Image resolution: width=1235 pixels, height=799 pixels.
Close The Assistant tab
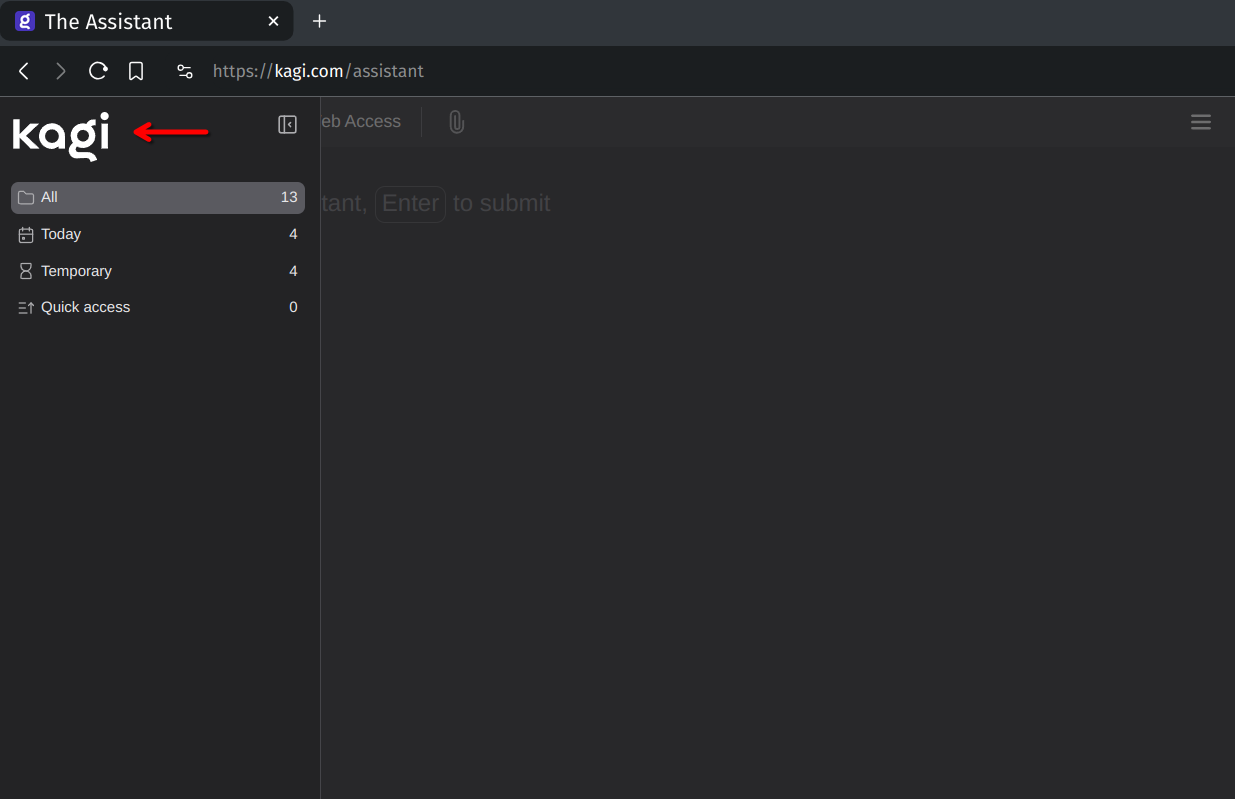tap(273, 21)
